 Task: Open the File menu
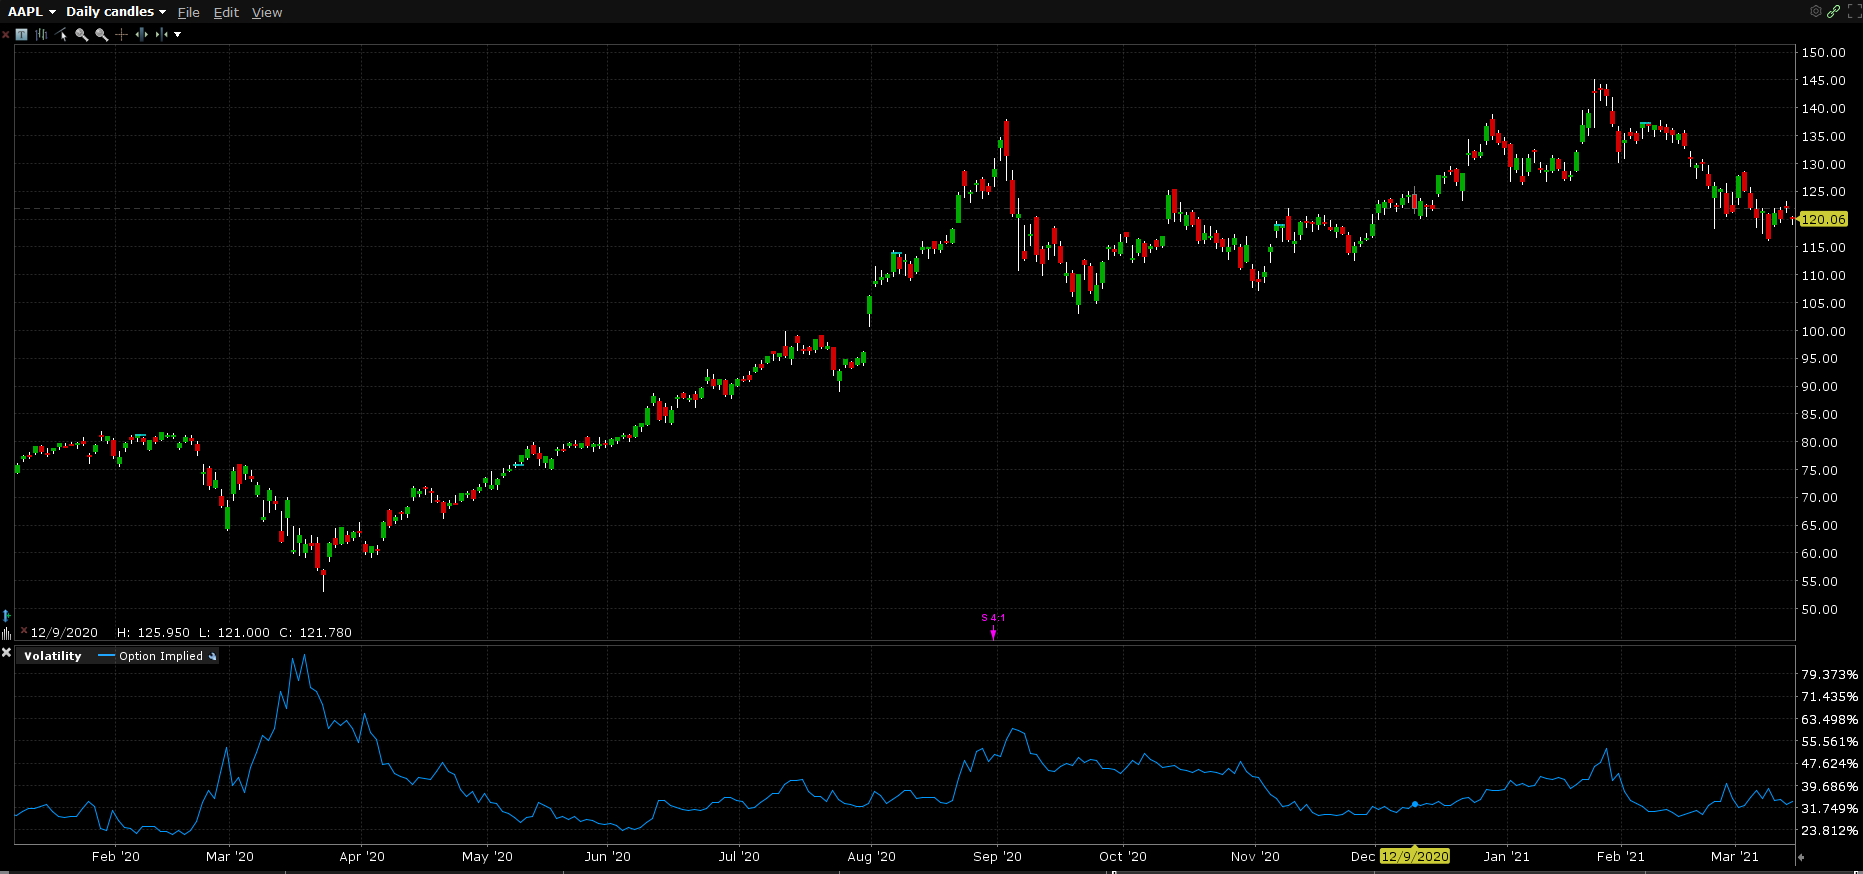point(188,12)
